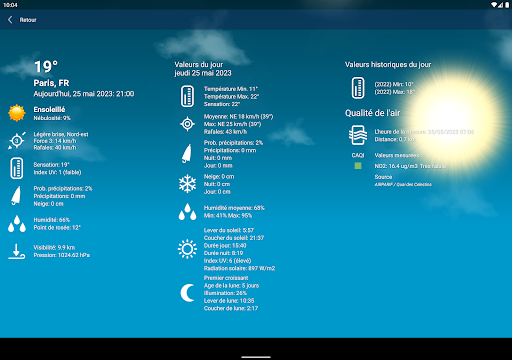Tap the back arrow icon

coord(10,20)
